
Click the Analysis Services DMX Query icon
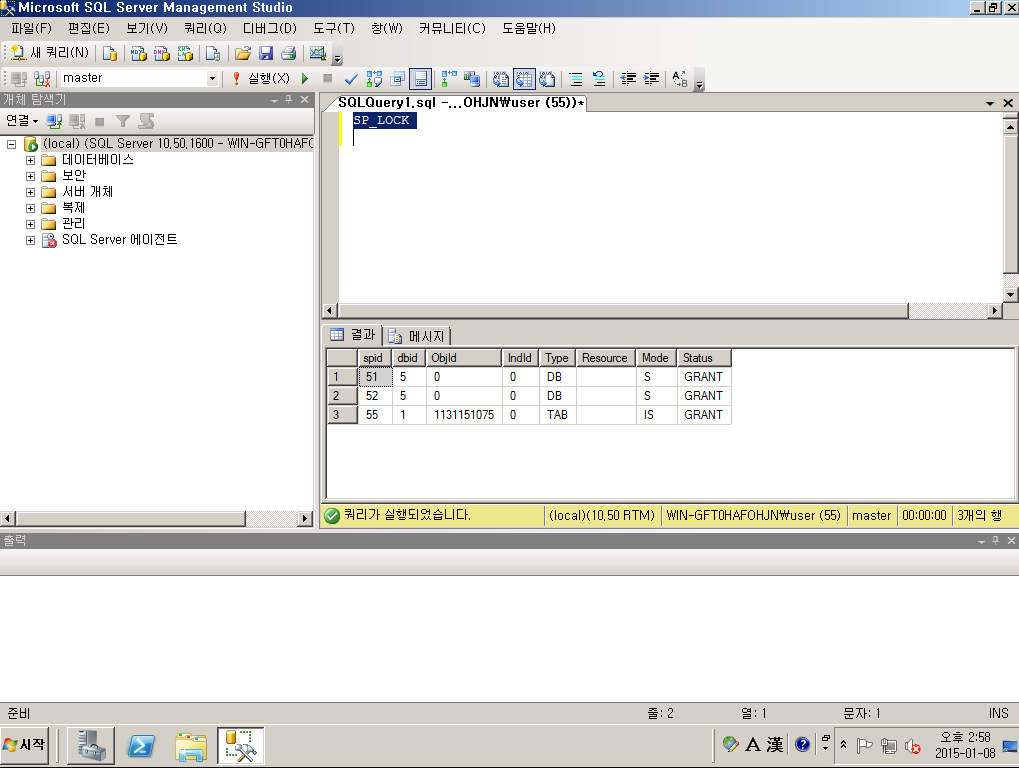pos(162,53)
